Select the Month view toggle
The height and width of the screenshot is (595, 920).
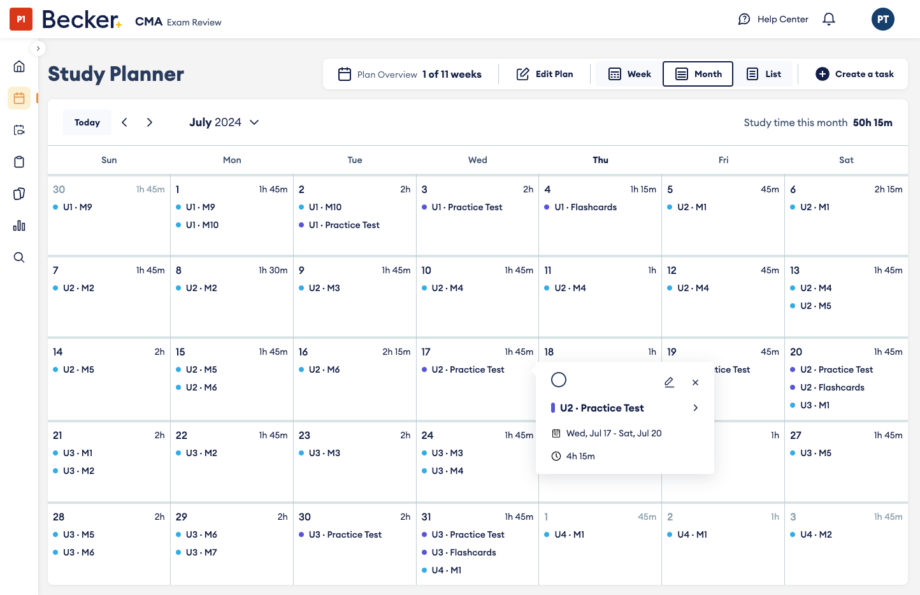(698, 74)
